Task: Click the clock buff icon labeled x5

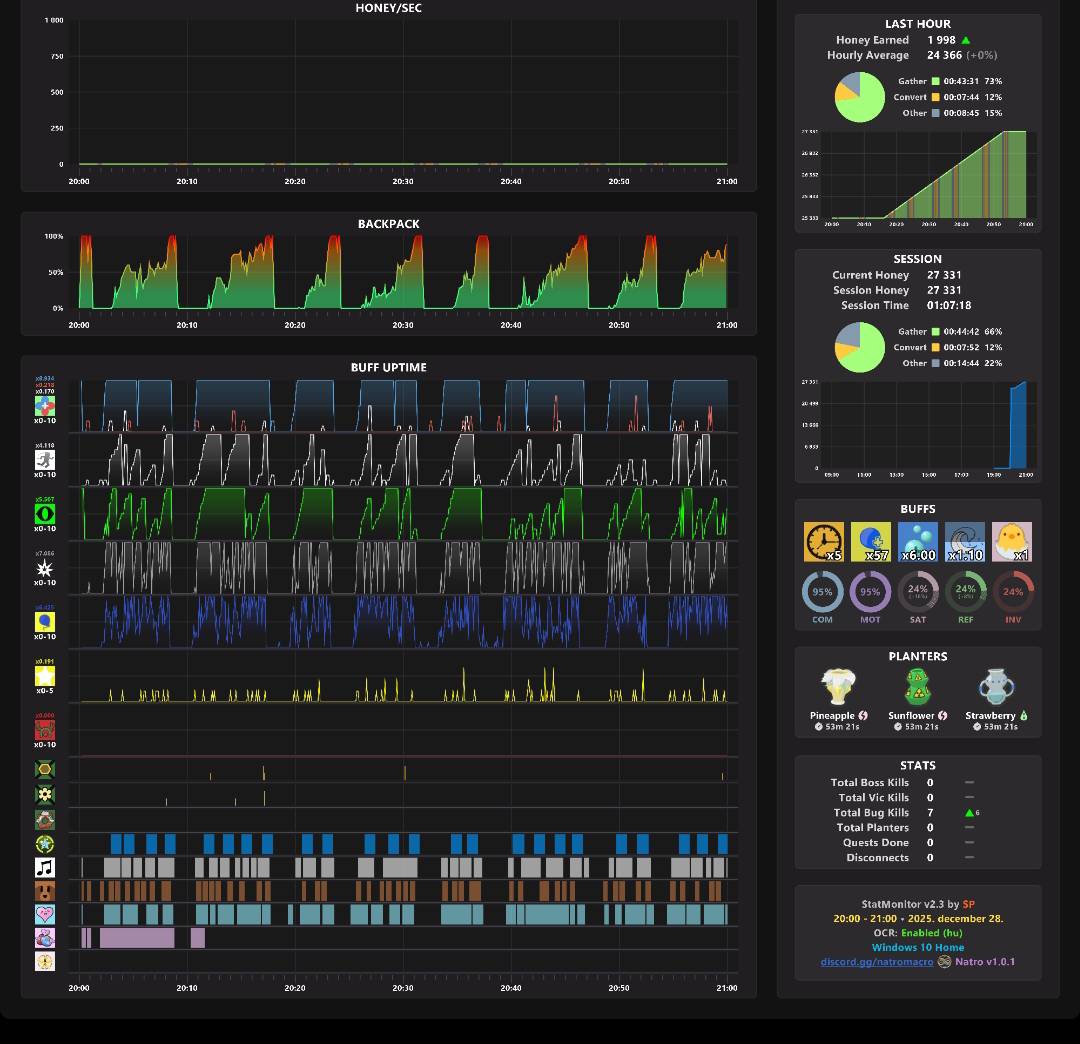Action: coord(823,541)
